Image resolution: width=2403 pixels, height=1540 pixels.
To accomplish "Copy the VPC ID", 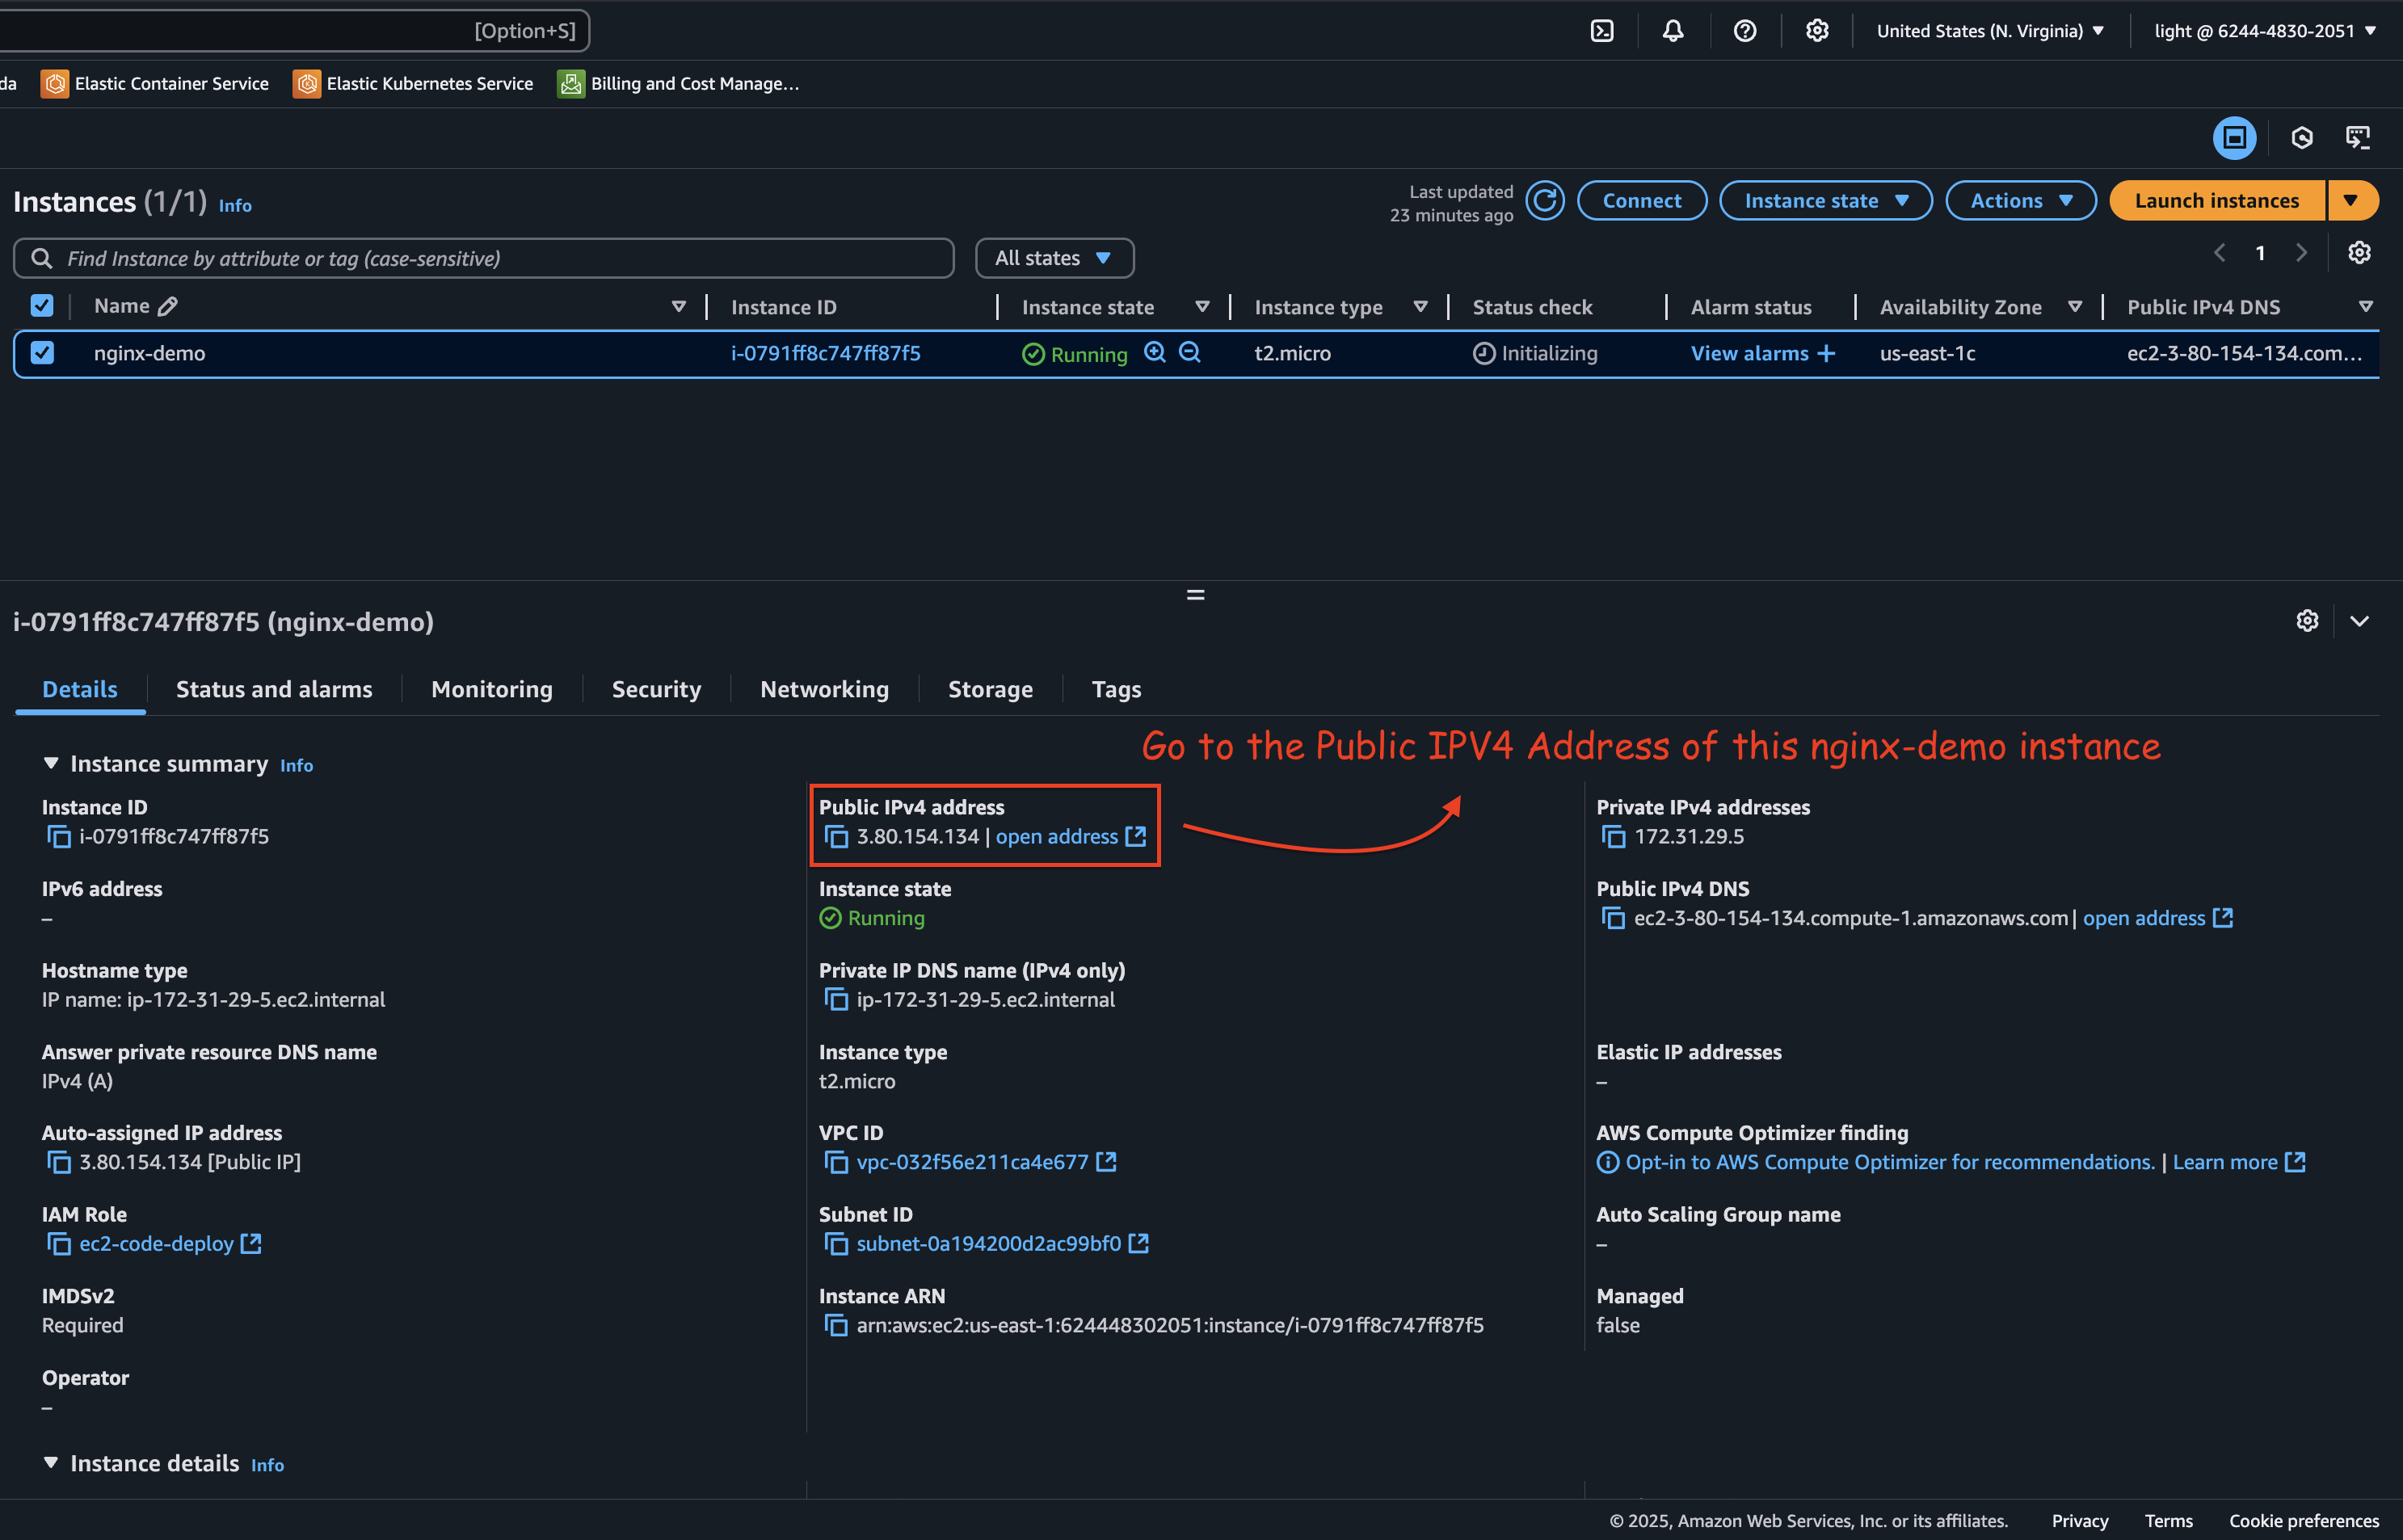I will pyautogui.click(x=836, y=1162).
